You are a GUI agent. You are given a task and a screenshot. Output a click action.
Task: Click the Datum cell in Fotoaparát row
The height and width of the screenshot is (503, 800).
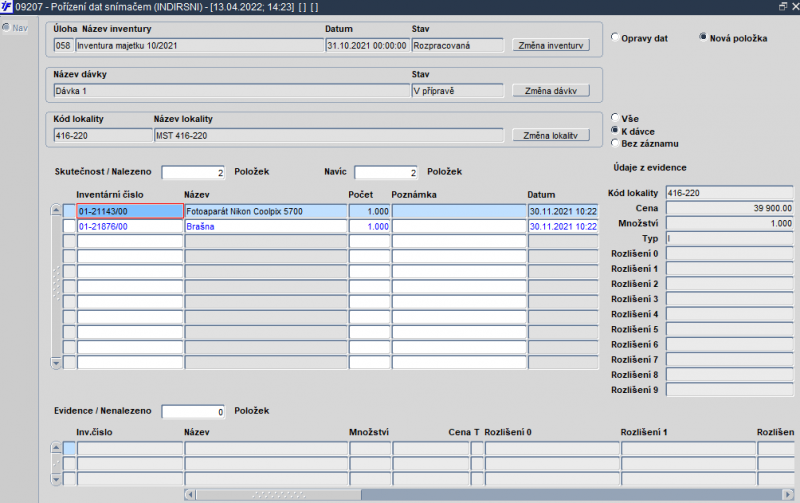(563, 211)
